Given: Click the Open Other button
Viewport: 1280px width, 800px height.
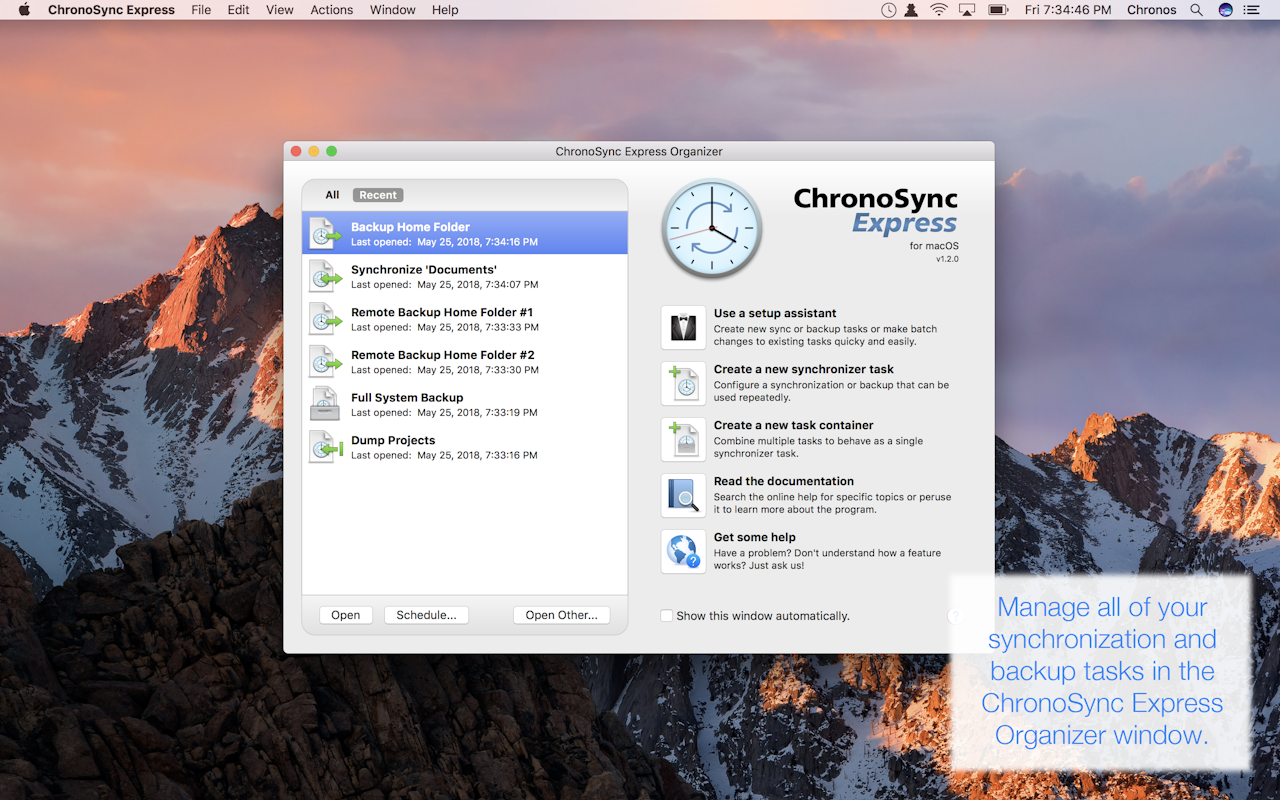Looking at the screenshot, I should [561, 614].
